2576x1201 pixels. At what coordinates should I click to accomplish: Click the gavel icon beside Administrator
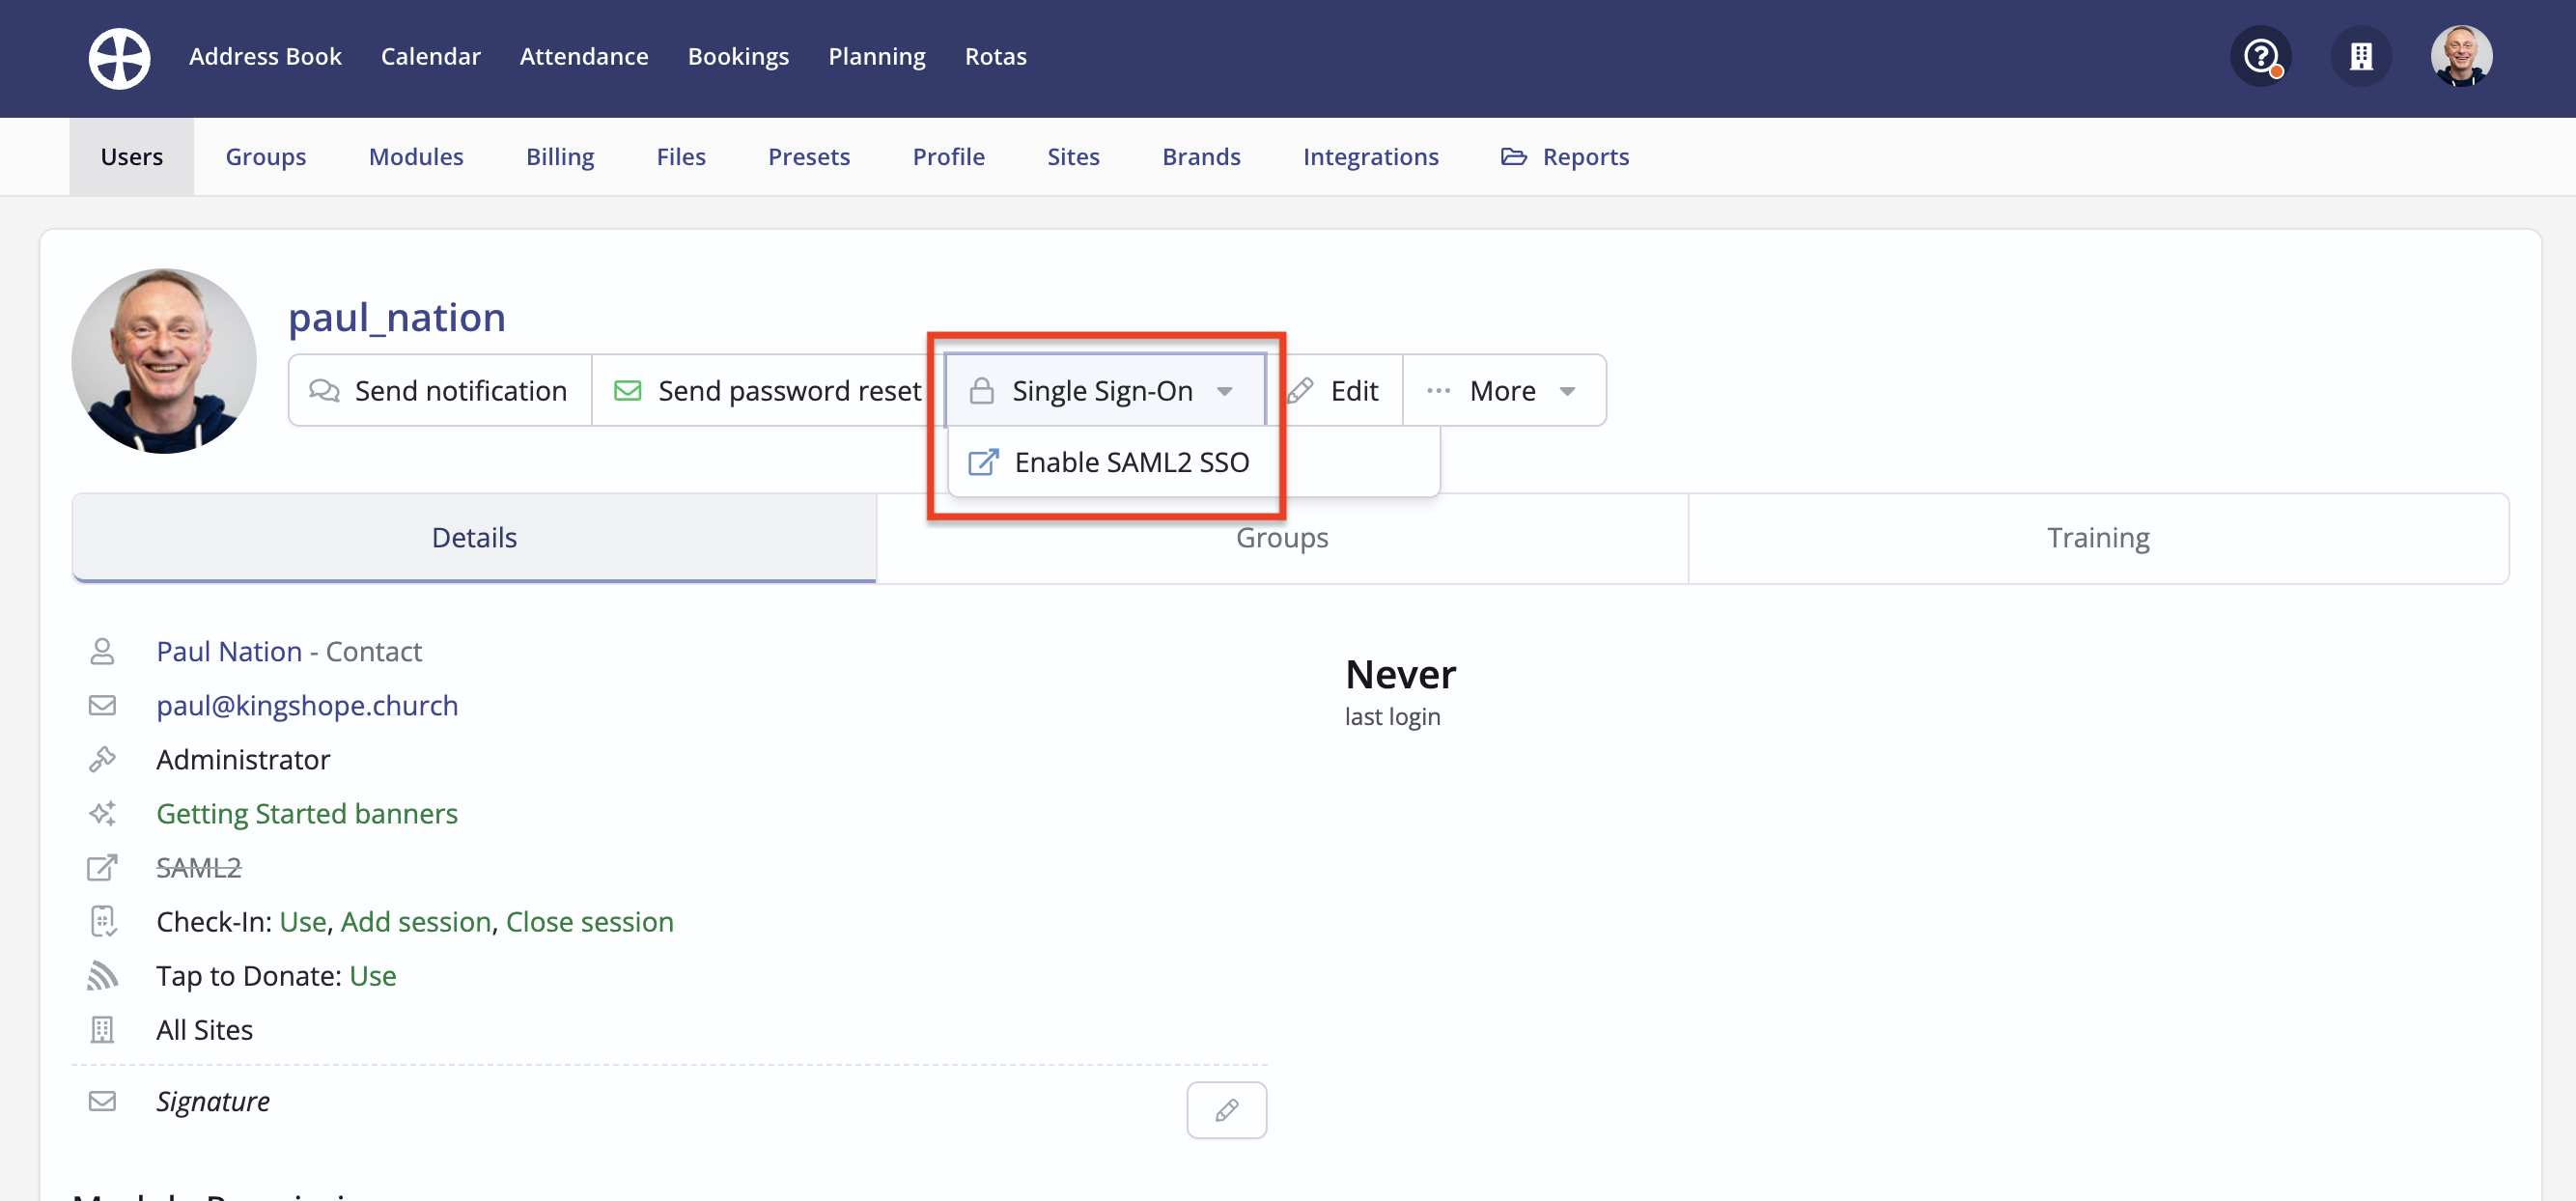pyautogui.click(x=102, y=759)
